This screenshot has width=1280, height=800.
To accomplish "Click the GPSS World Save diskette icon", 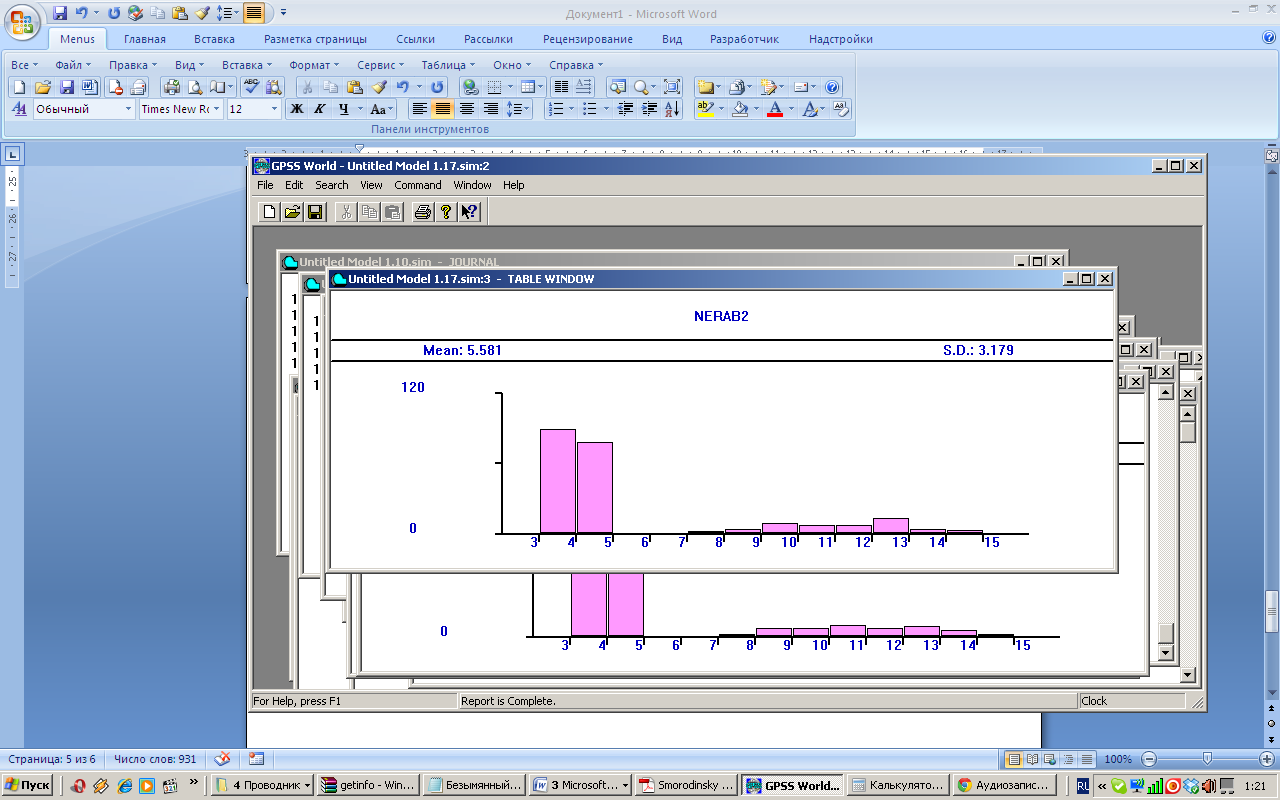I will [315, 211].
